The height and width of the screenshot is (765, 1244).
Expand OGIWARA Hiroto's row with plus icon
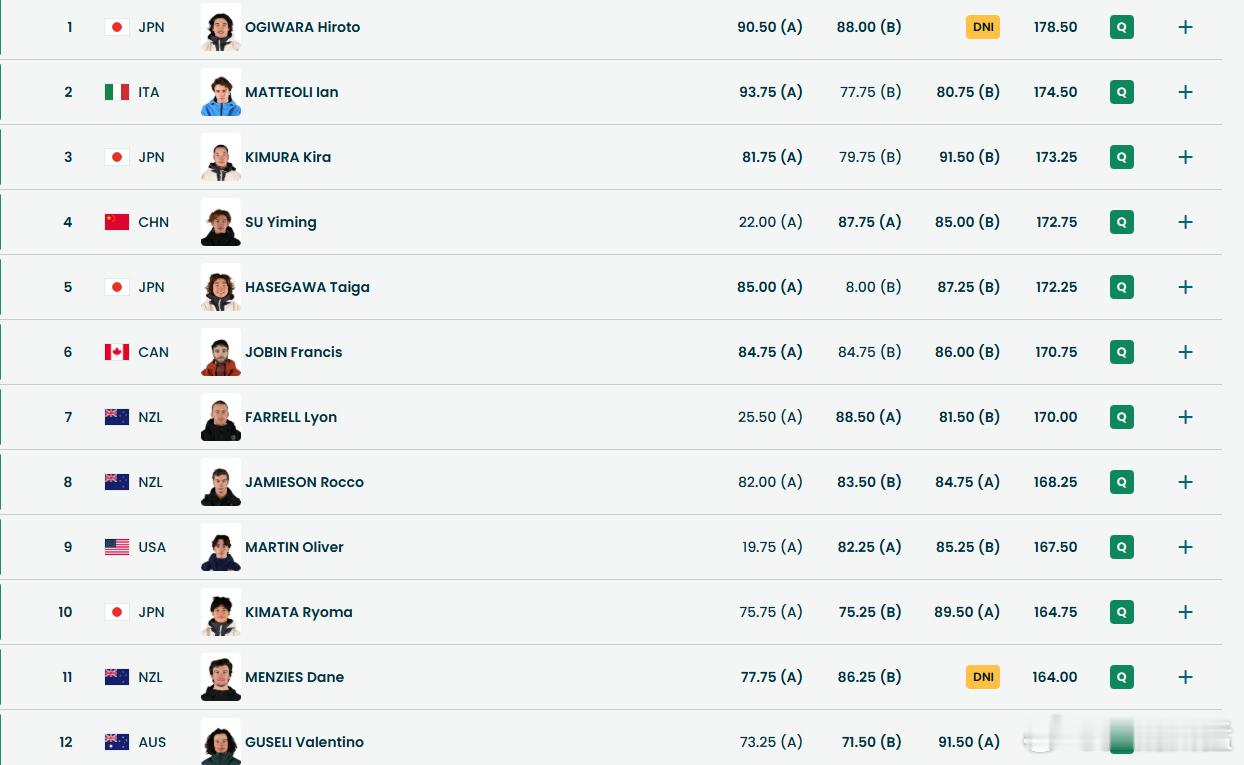click(x=1185, y=27)
